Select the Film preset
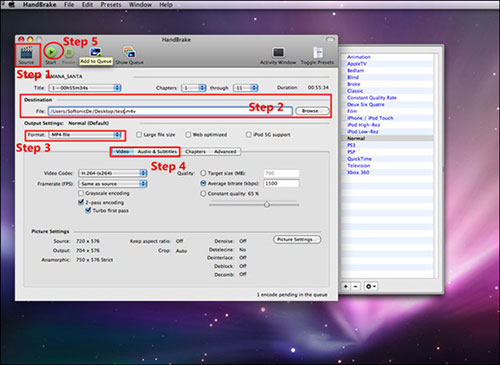Screen dimensions: 500x365 click(352, 111)
